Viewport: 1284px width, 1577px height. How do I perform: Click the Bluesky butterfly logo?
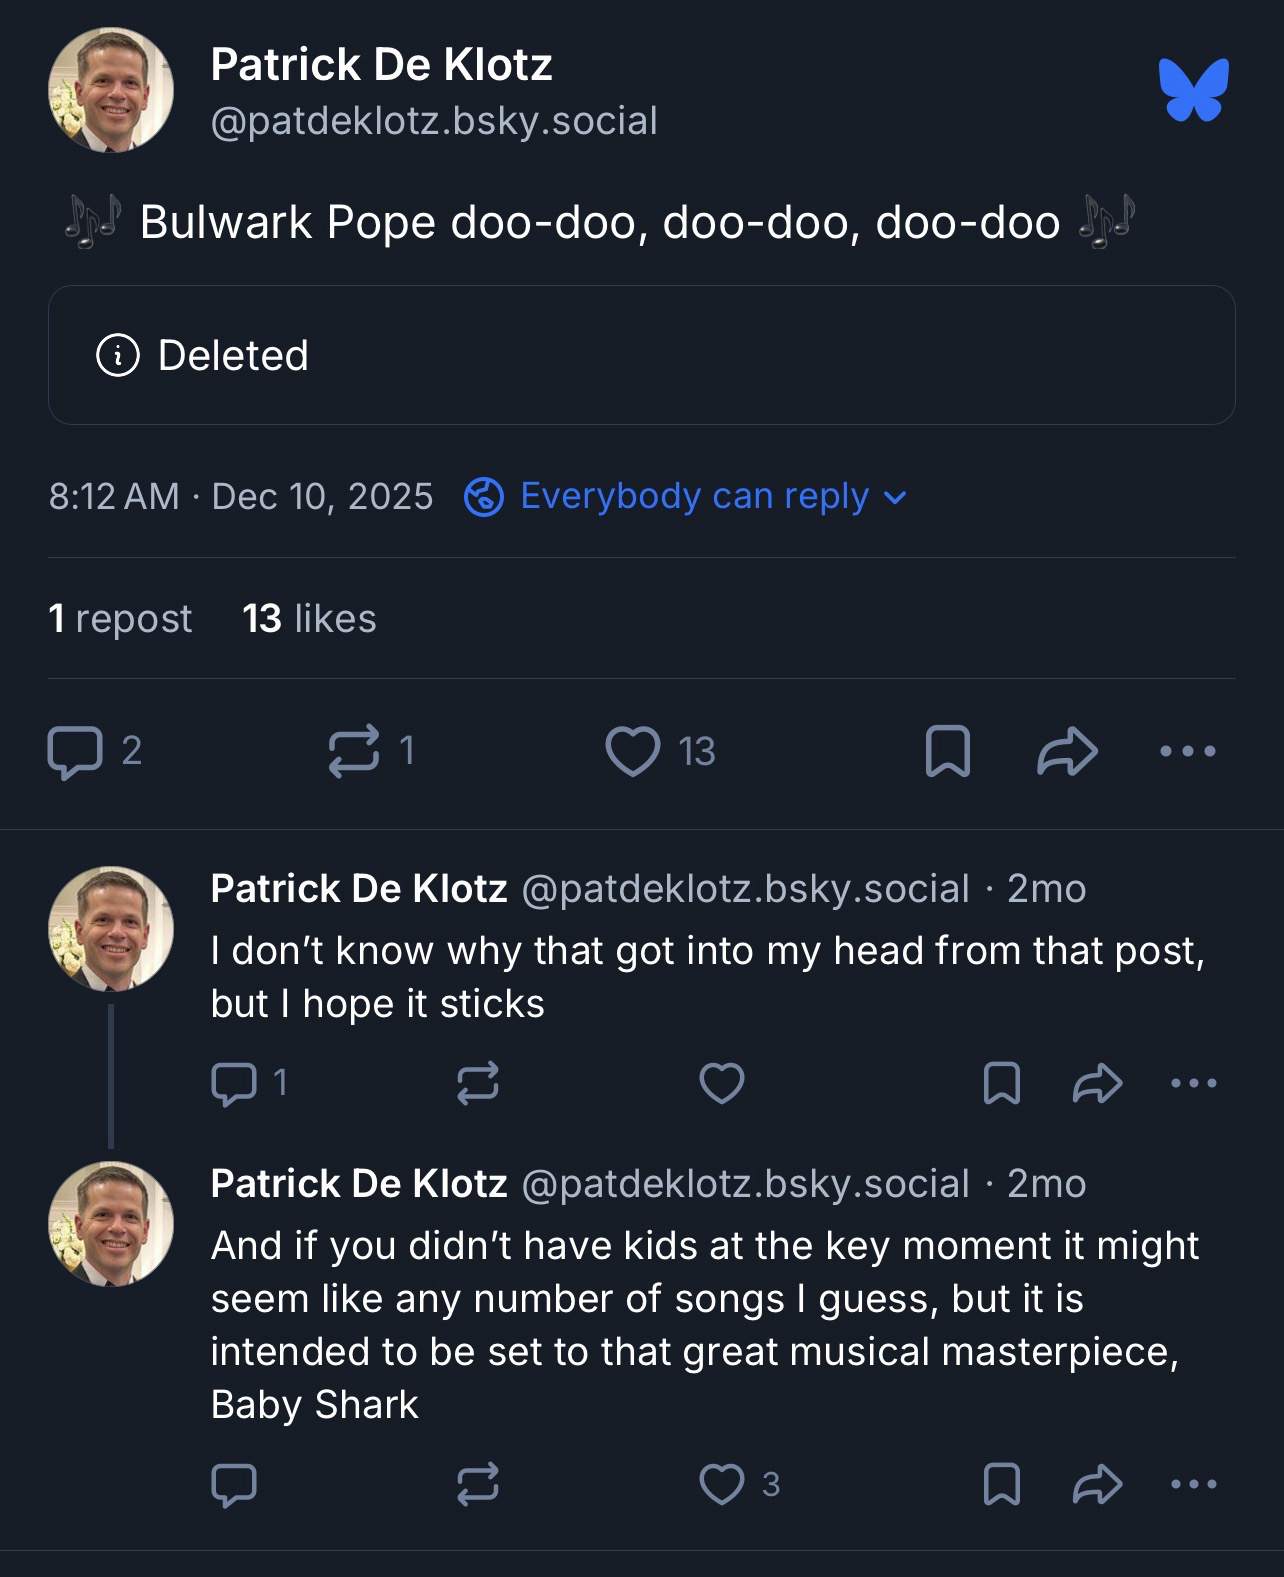tap(1194, 90)
